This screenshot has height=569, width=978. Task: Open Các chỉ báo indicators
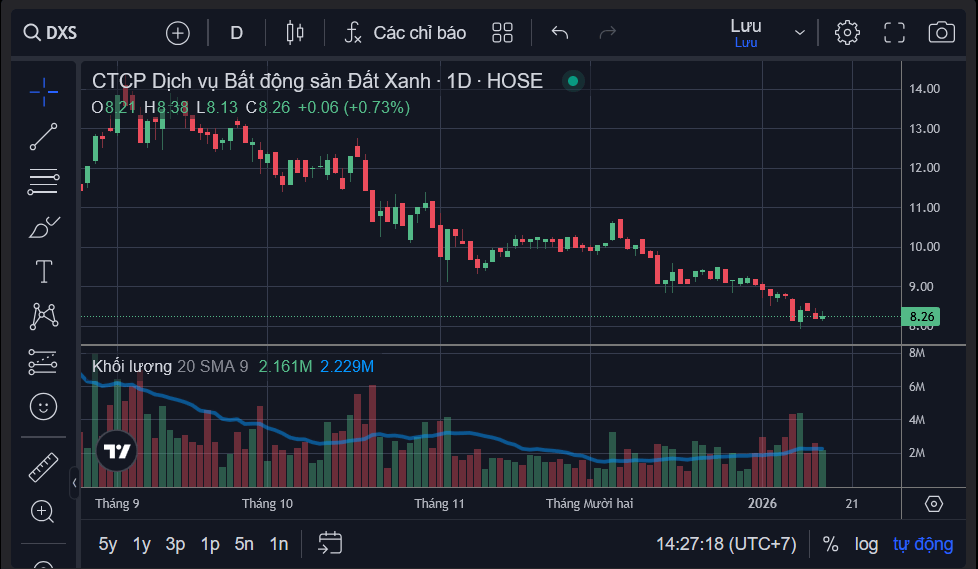pyautogui.click(x=405, y=32)
